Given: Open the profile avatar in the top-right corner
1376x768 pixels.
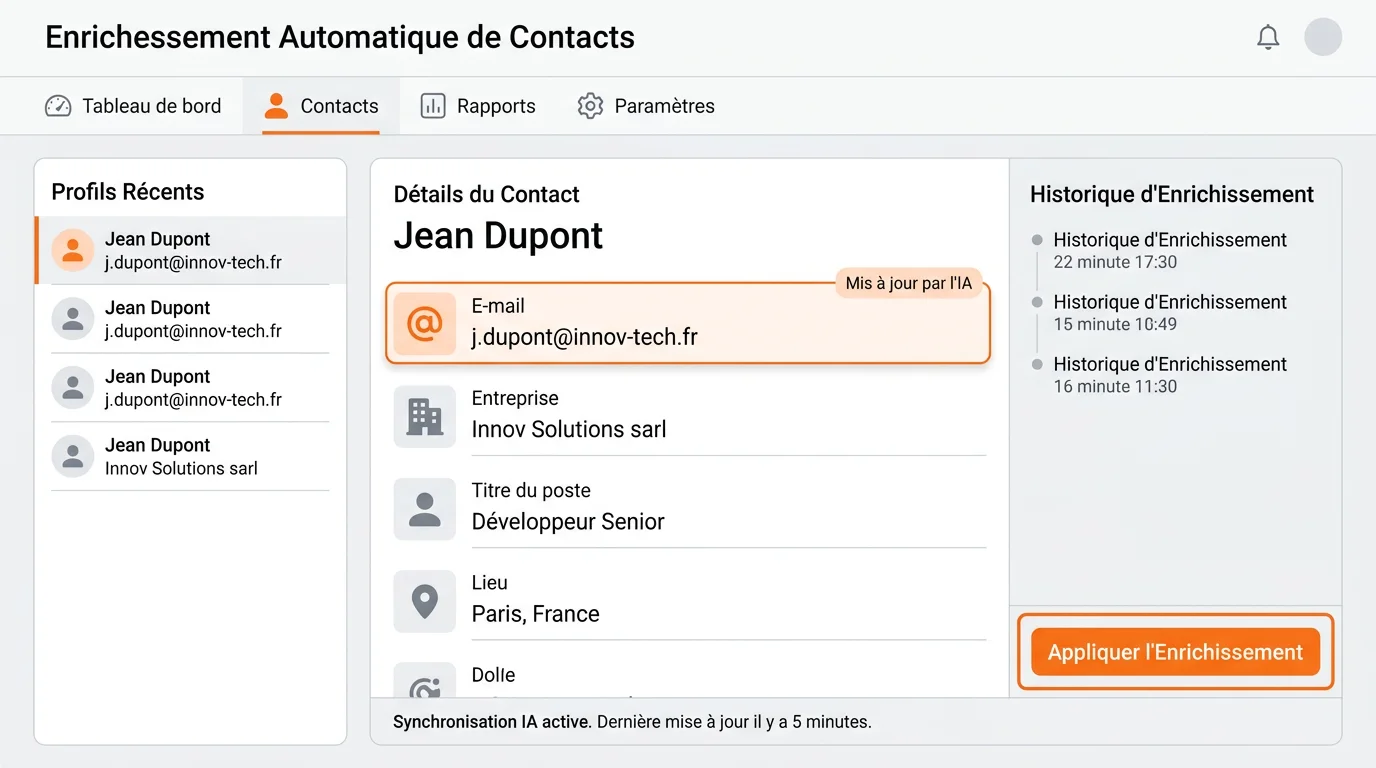Looking at the screenshot, I should click(x=1323, y=37).
